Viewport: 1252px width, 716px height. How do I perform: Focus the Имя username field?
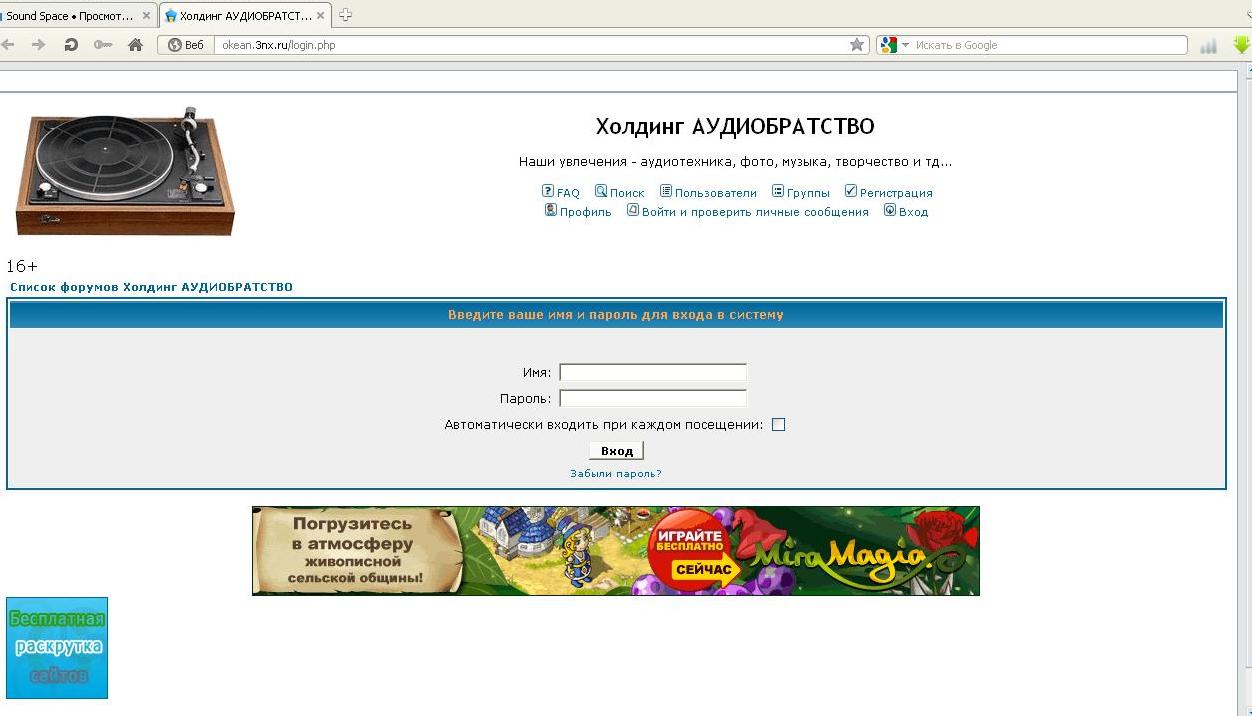[653, 373]
